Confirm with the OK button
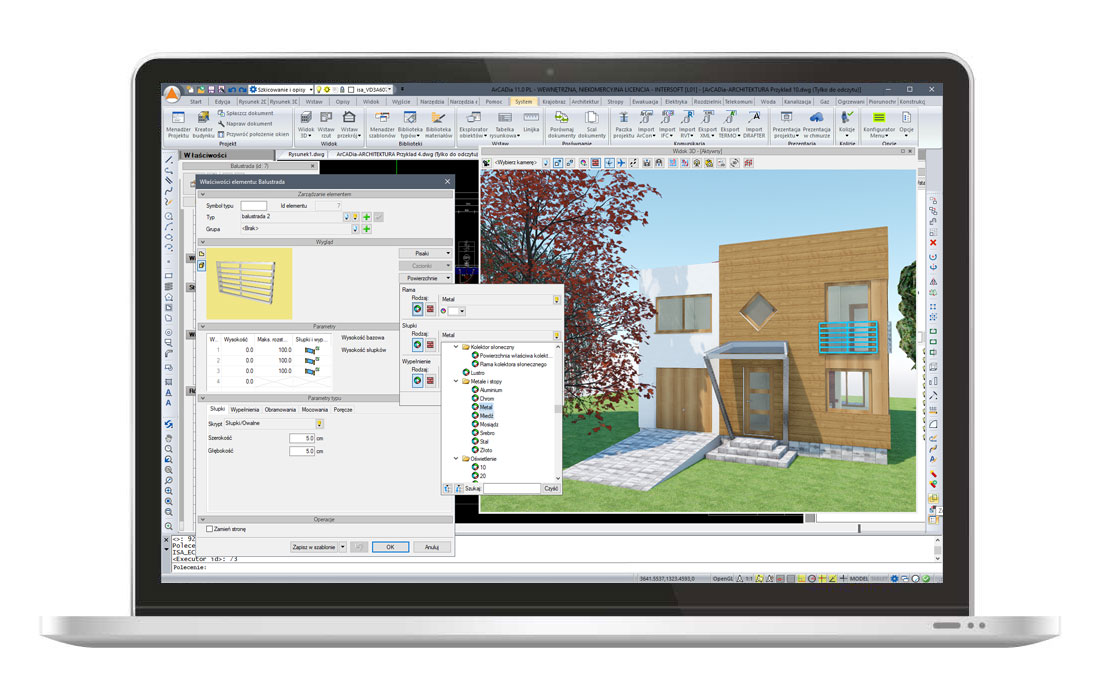 (x=390, y=547)
